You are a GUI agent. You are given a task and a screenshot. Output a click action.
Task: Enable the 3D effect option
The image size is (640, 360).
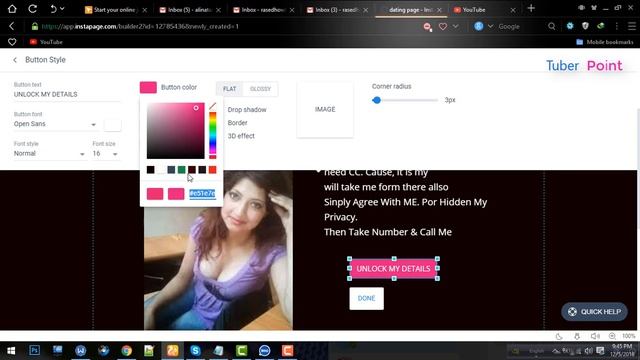pos(241,136)
